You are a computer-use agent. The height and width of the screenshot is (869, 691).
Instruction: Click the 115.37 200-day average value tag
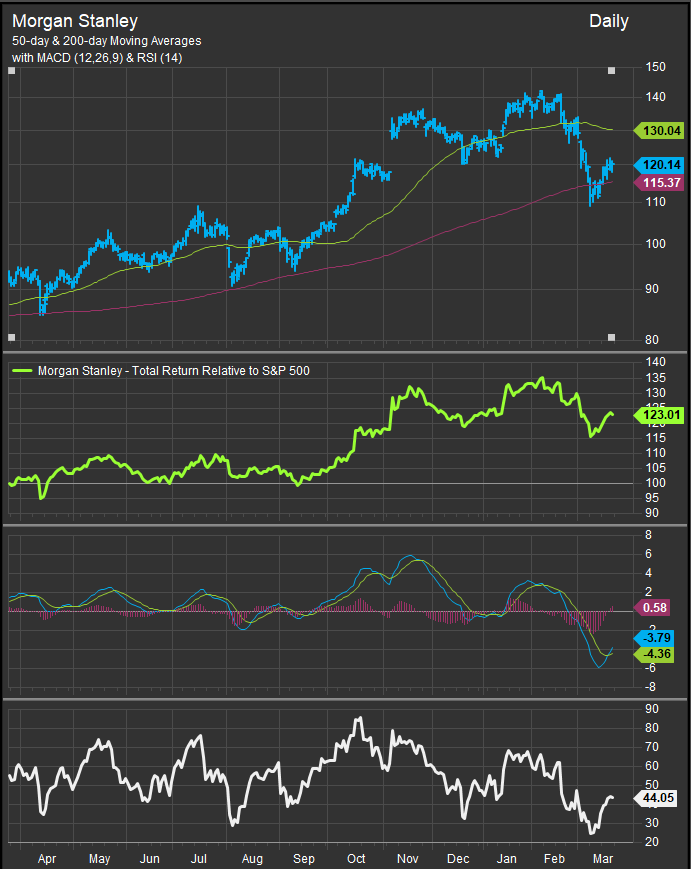(659, 182)
